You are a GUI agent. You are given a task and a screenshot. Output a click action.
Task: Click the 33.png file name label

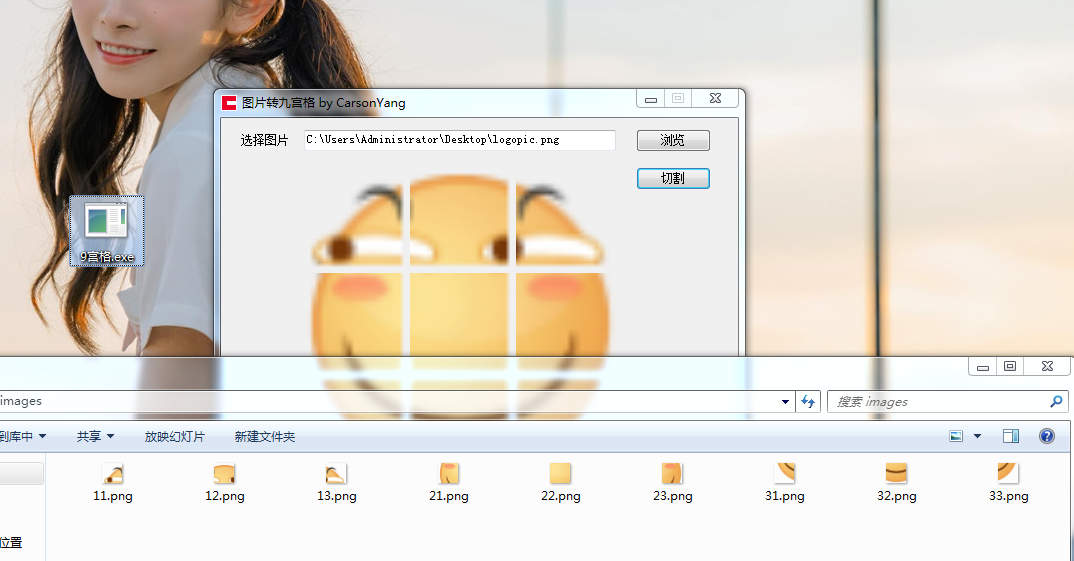[1008, 496]
